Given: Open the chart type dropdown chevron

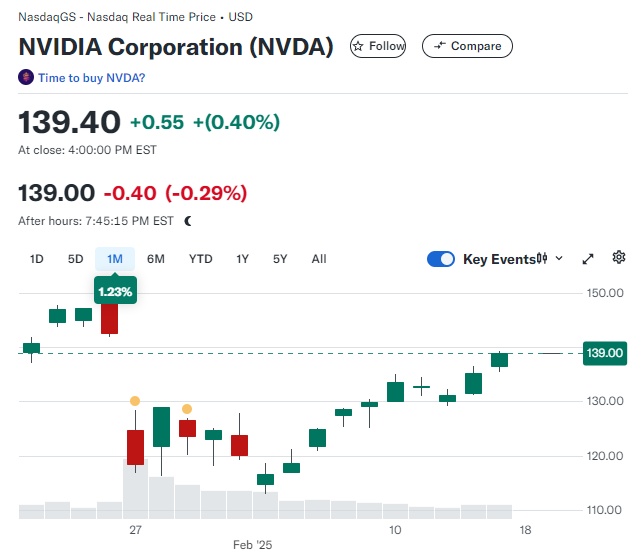Looking at the screenshot, I should point(559,259).
